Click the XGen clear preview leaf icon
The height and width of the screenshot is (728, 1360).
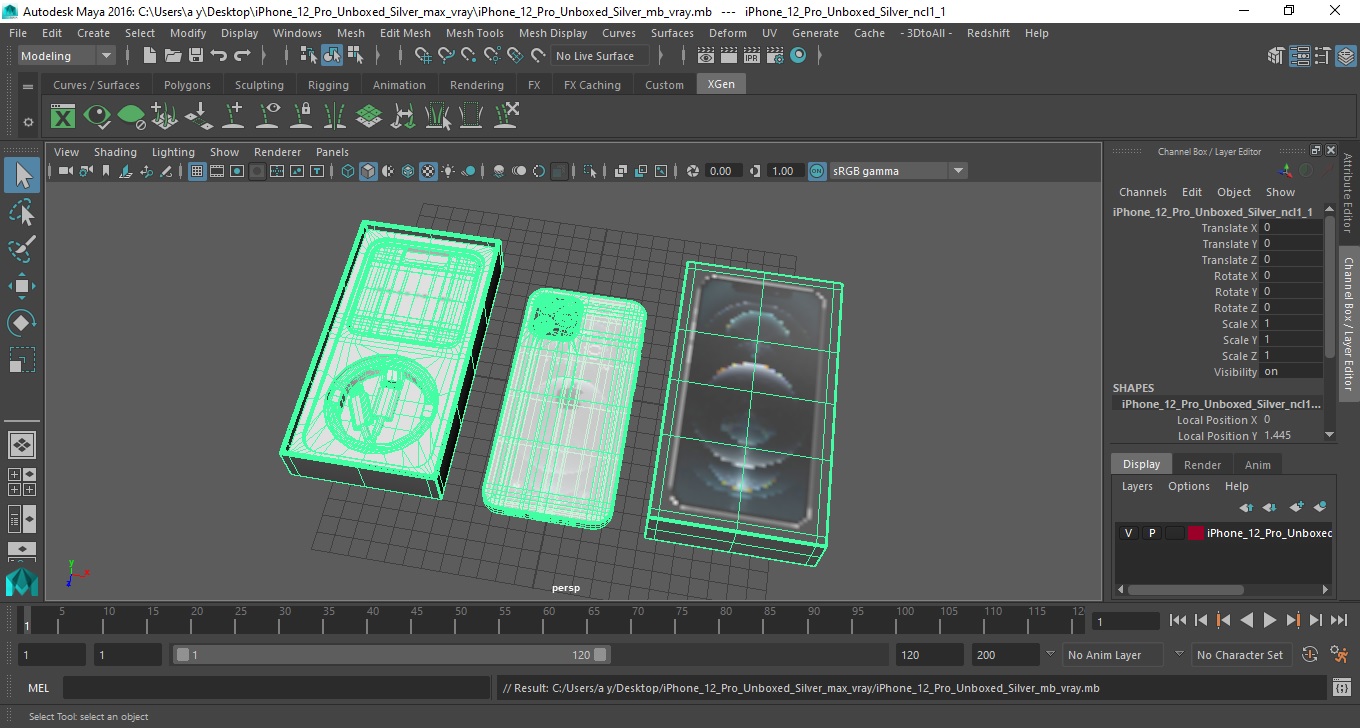(x=131, y=117)
